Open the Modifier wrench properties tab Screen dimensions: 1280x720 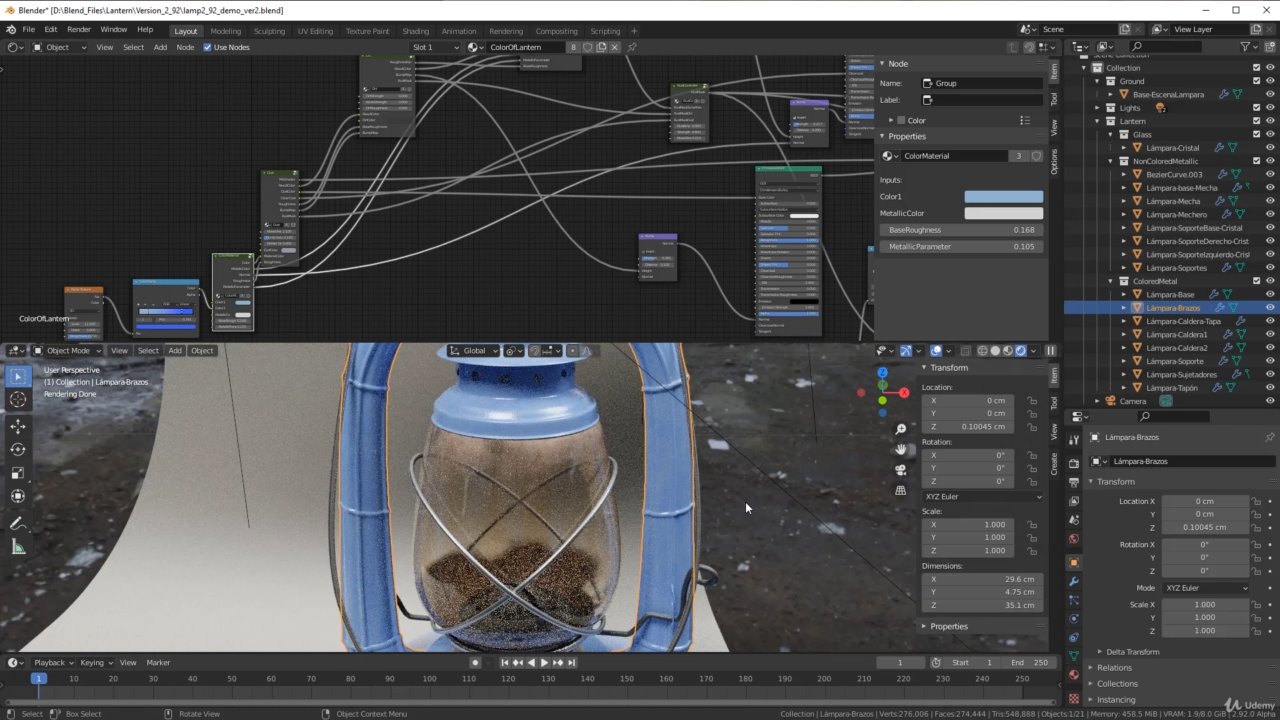1074,581
